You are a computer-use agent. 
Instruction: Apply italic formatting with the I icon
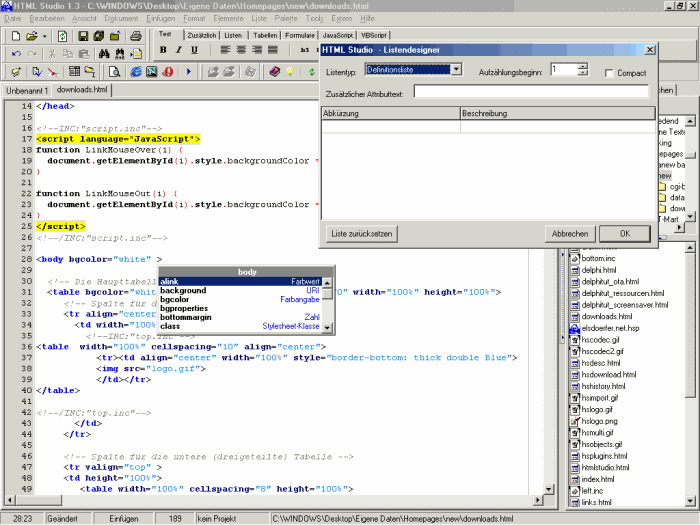(x=179, y=50)
